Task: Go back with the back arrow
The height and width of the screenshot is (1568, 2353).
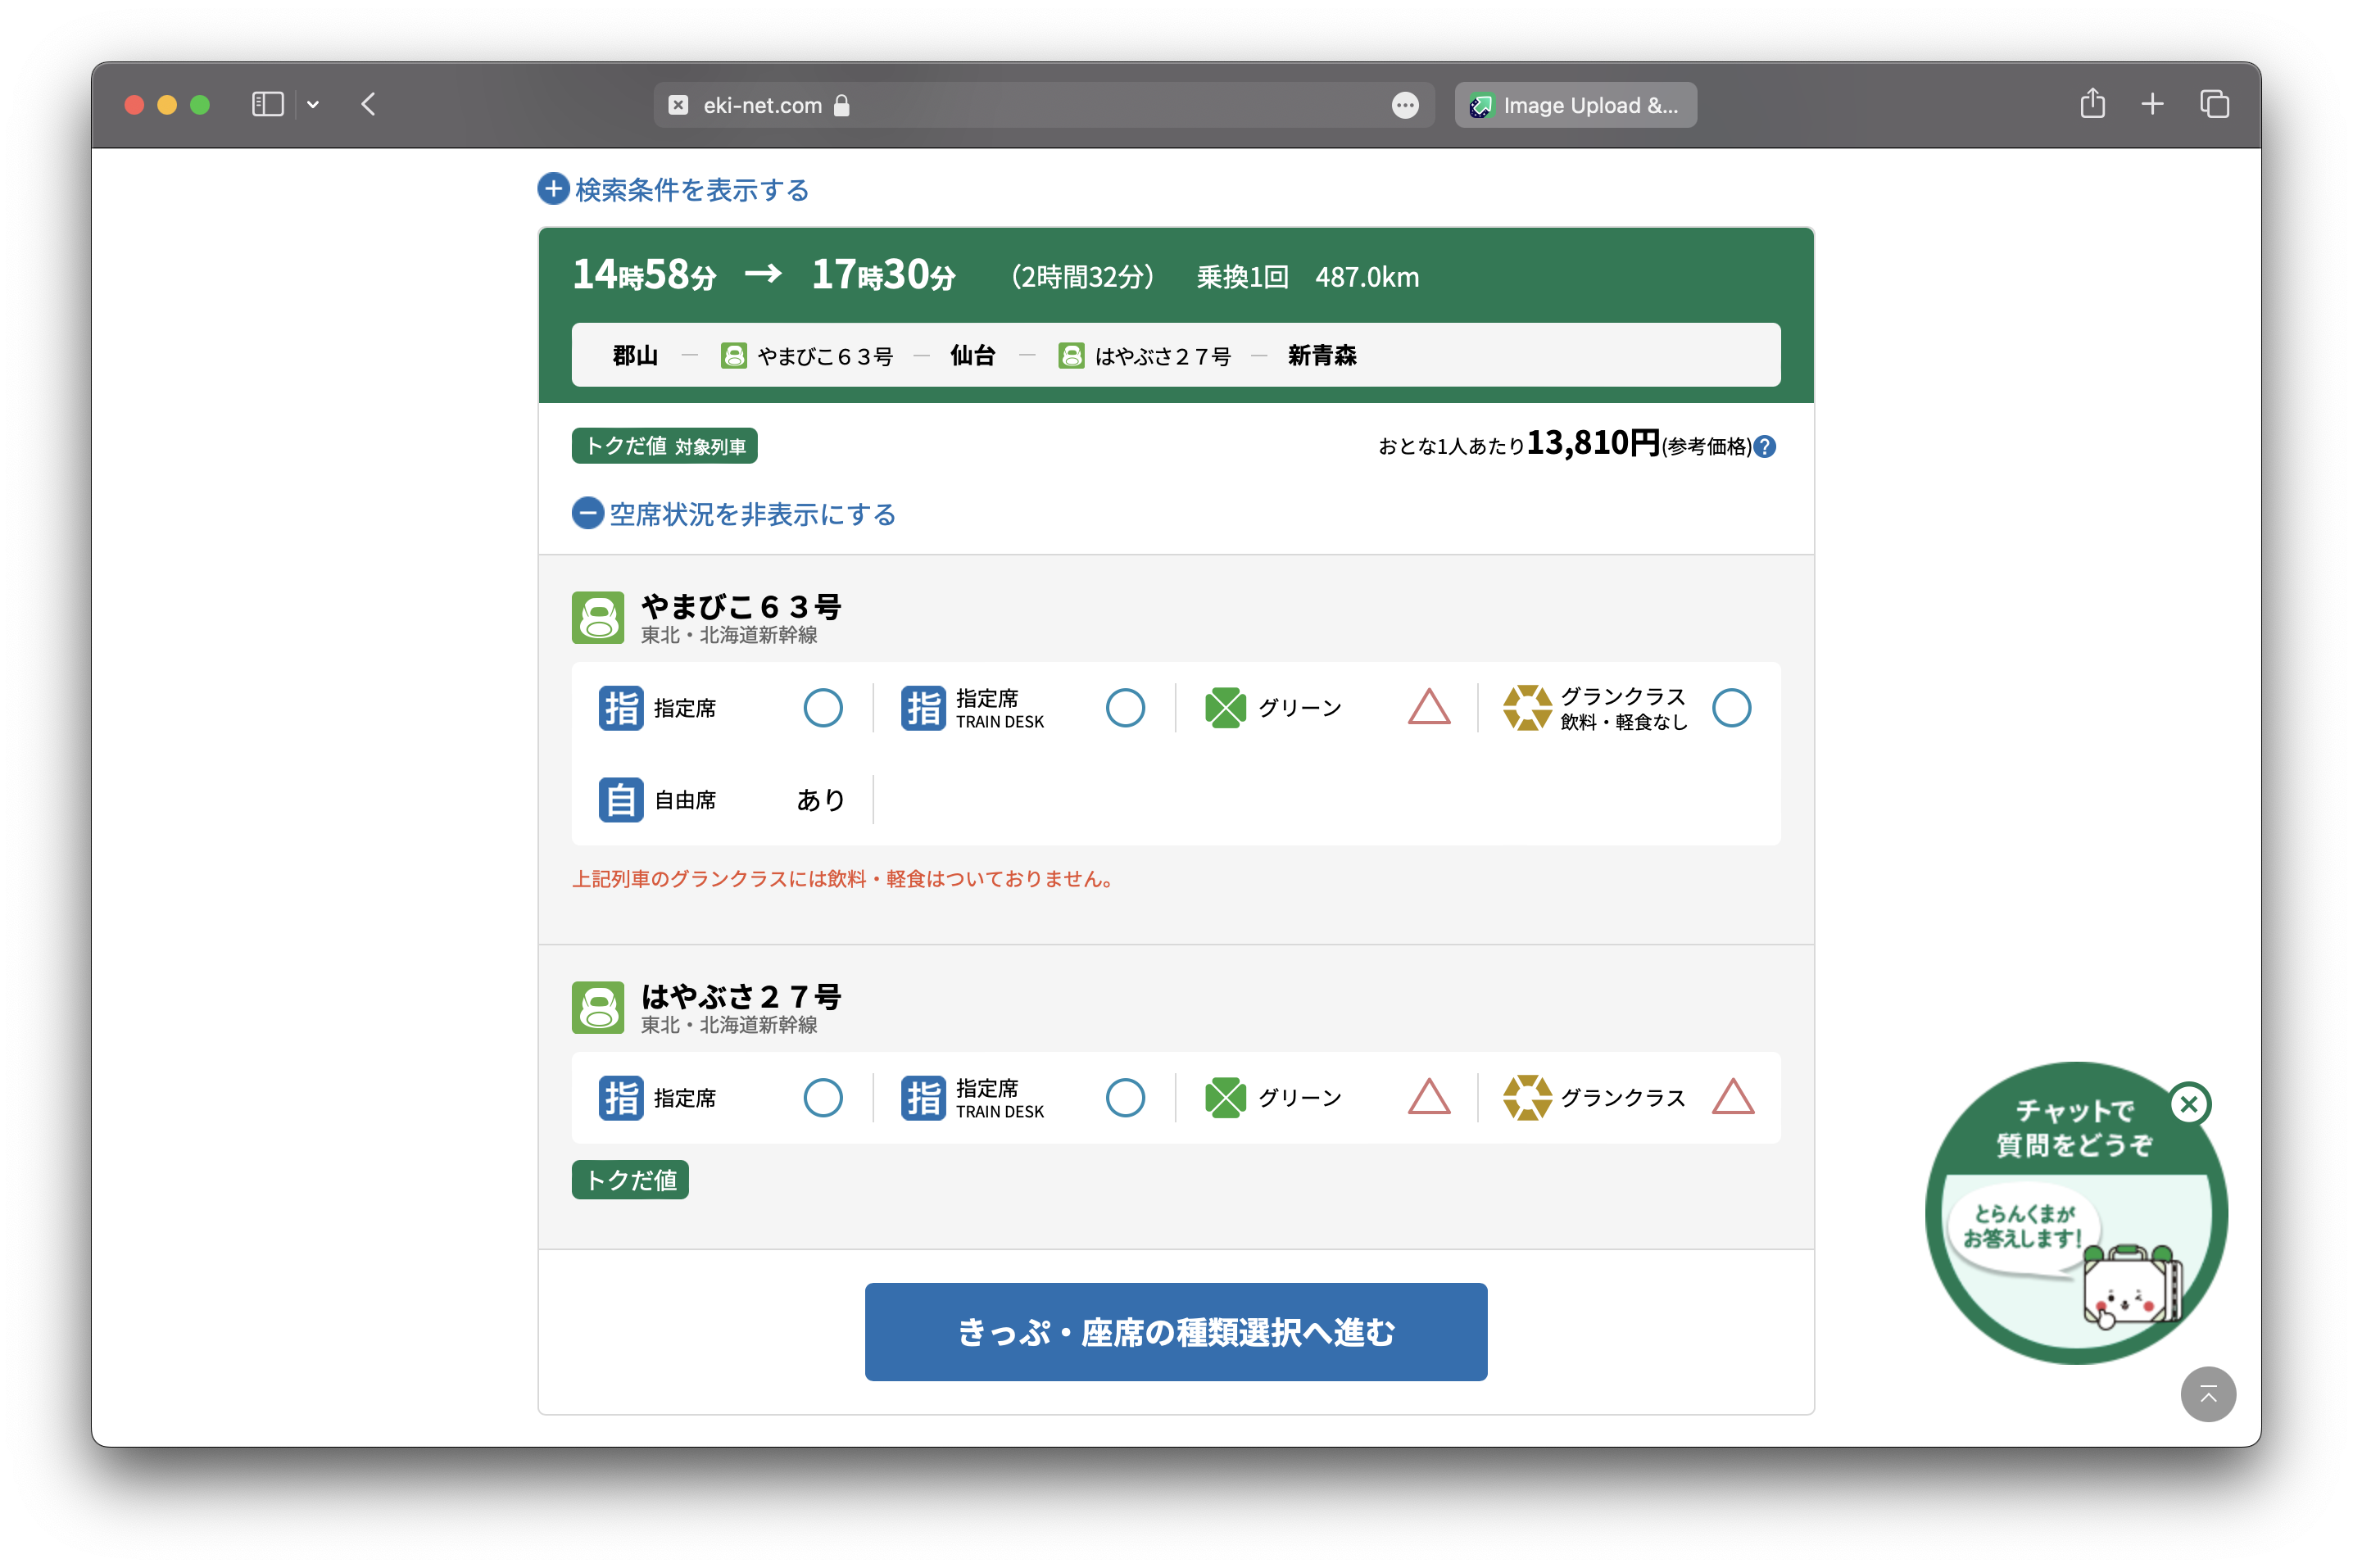Action: click(x=368, y=105)
